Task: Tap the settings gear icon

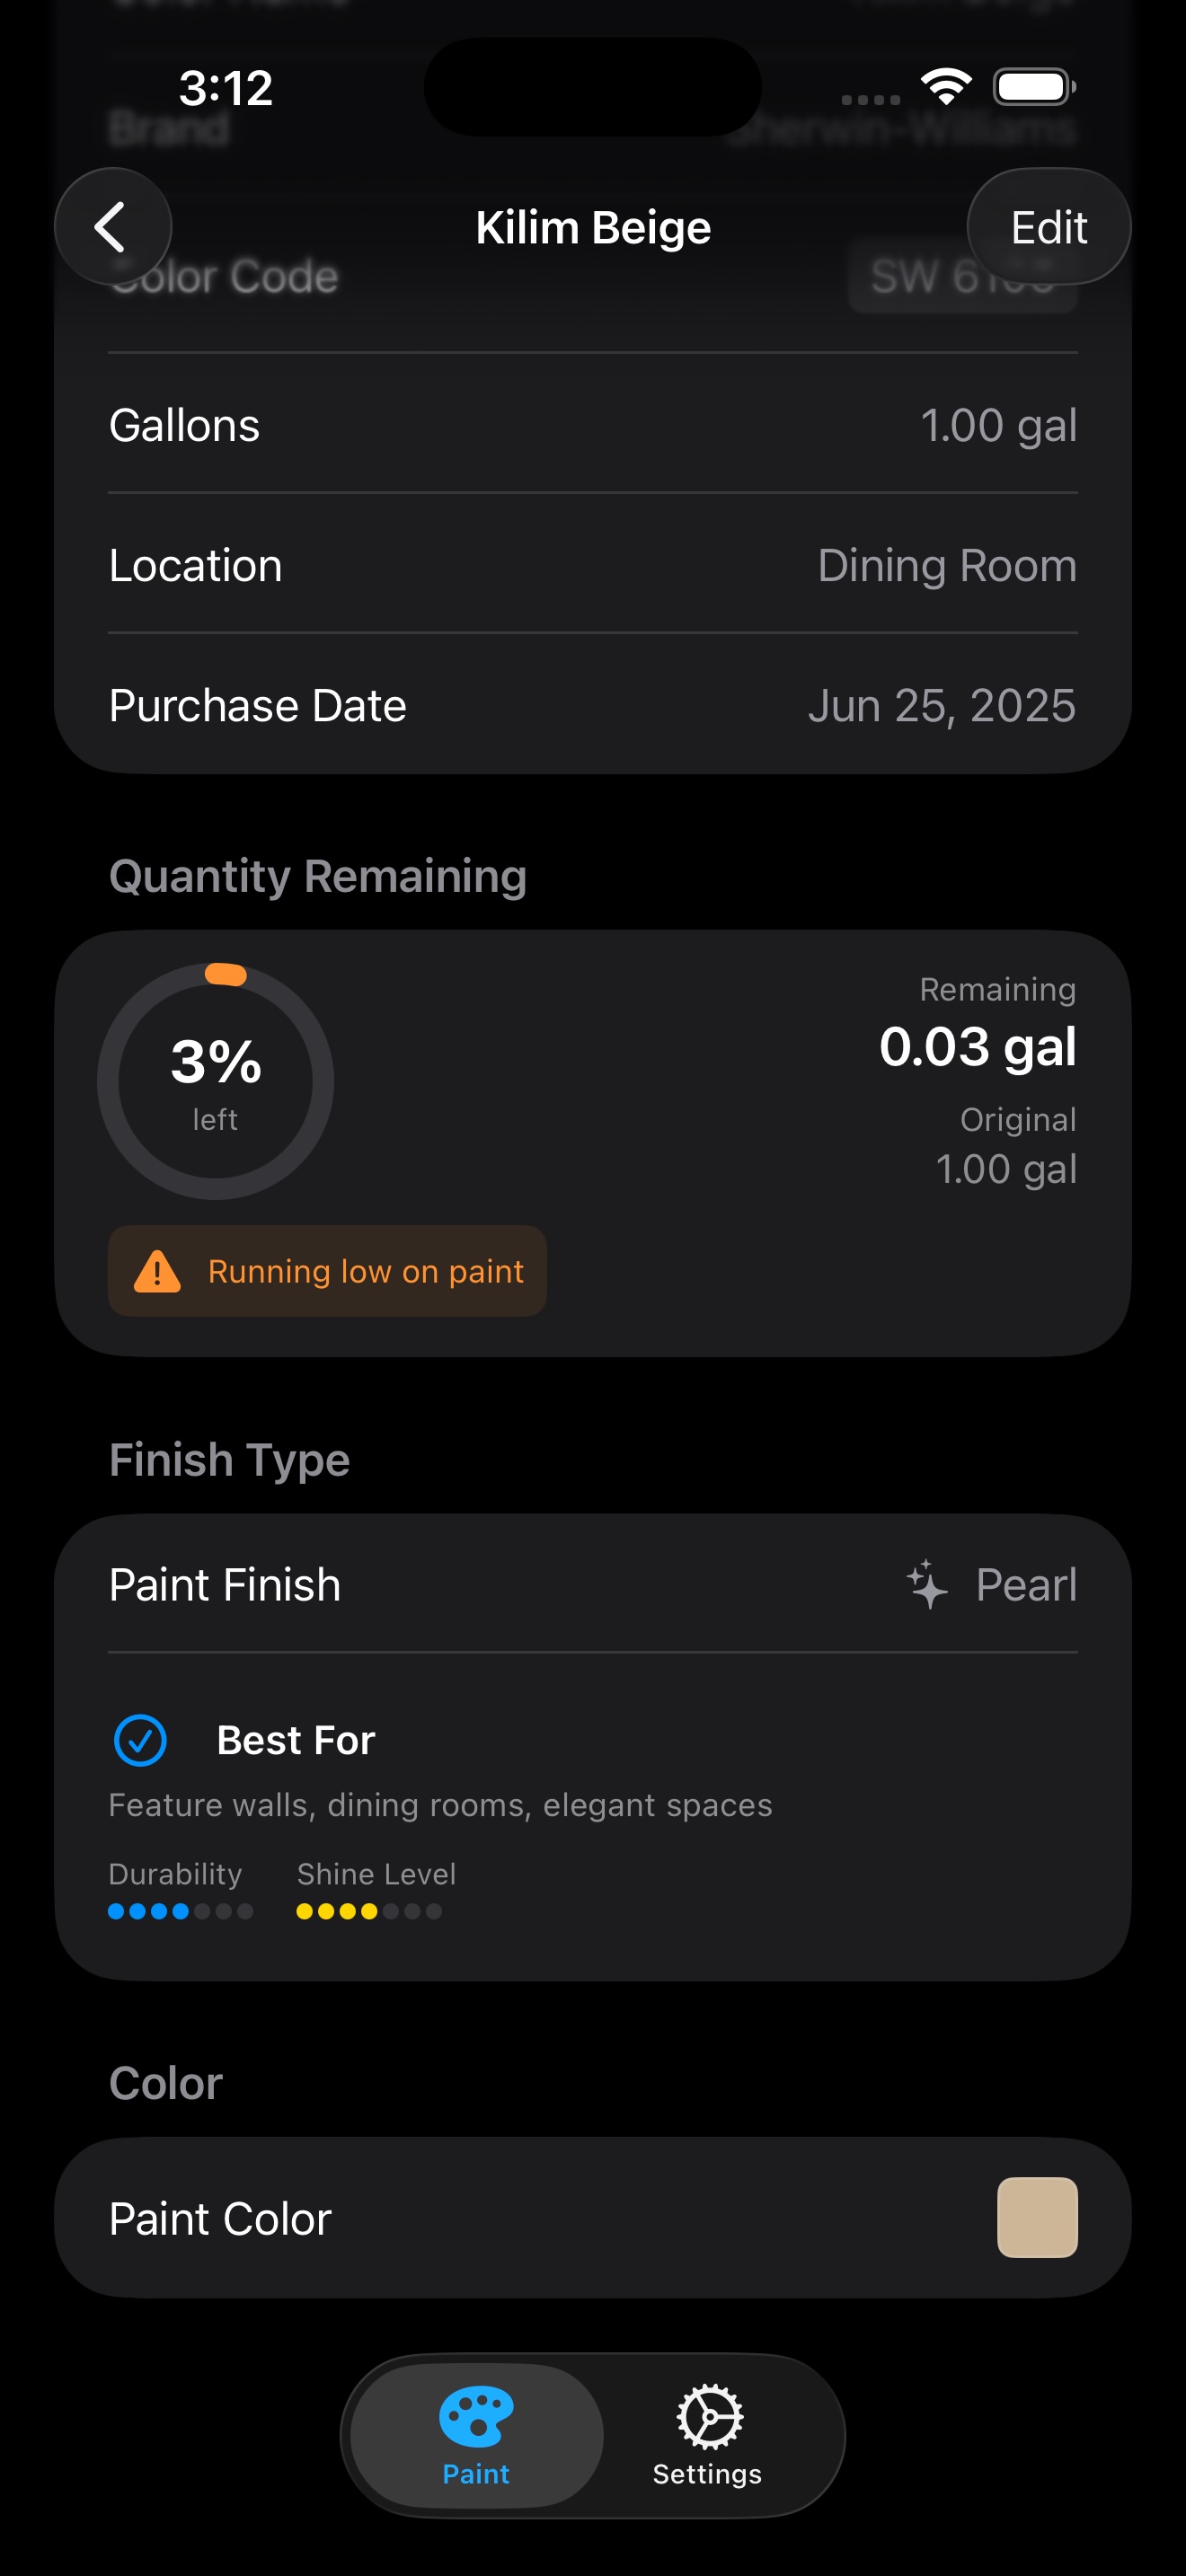Action: coord(709,2416)
